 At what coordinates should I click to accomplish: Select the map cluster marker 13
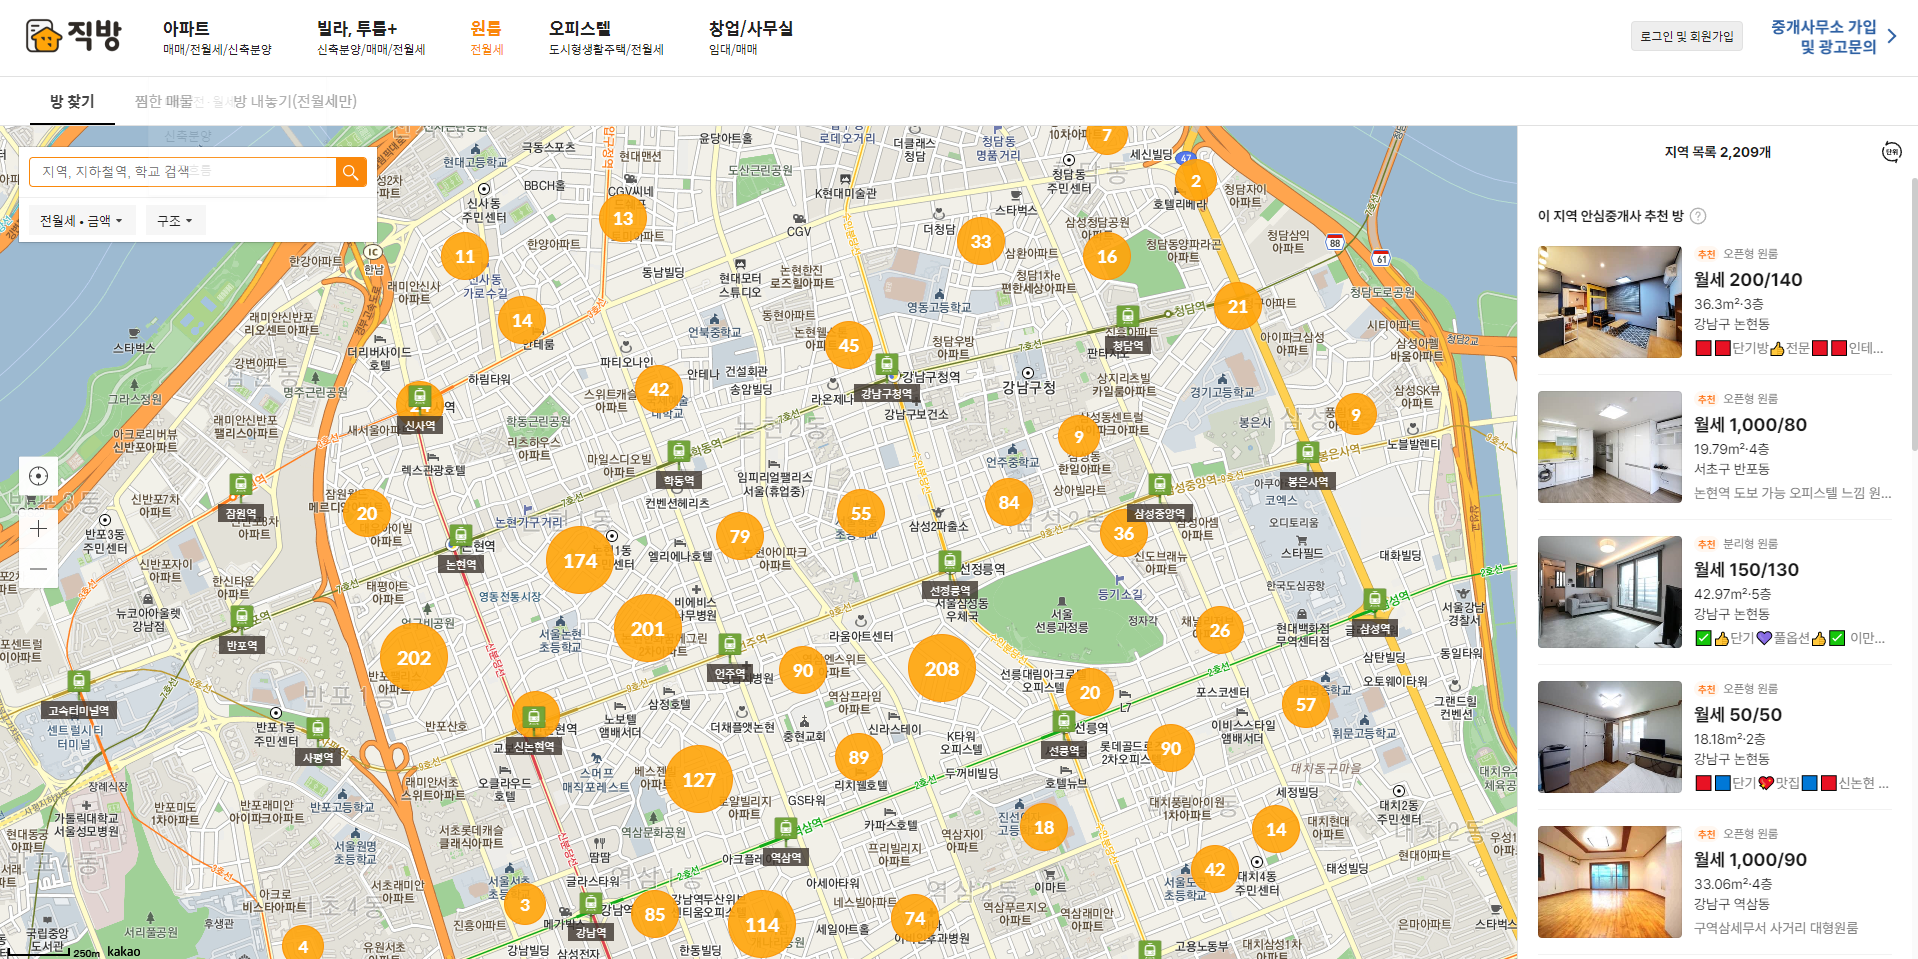(x=623, y=218)
